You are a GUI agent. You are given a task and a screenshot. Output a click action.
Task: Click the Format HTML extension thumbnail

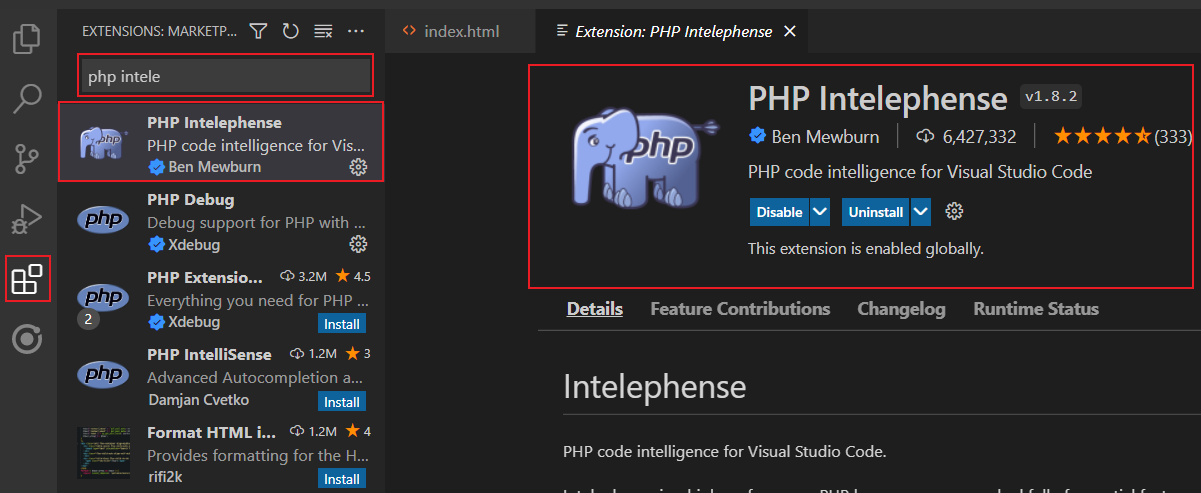click(104, 452)
